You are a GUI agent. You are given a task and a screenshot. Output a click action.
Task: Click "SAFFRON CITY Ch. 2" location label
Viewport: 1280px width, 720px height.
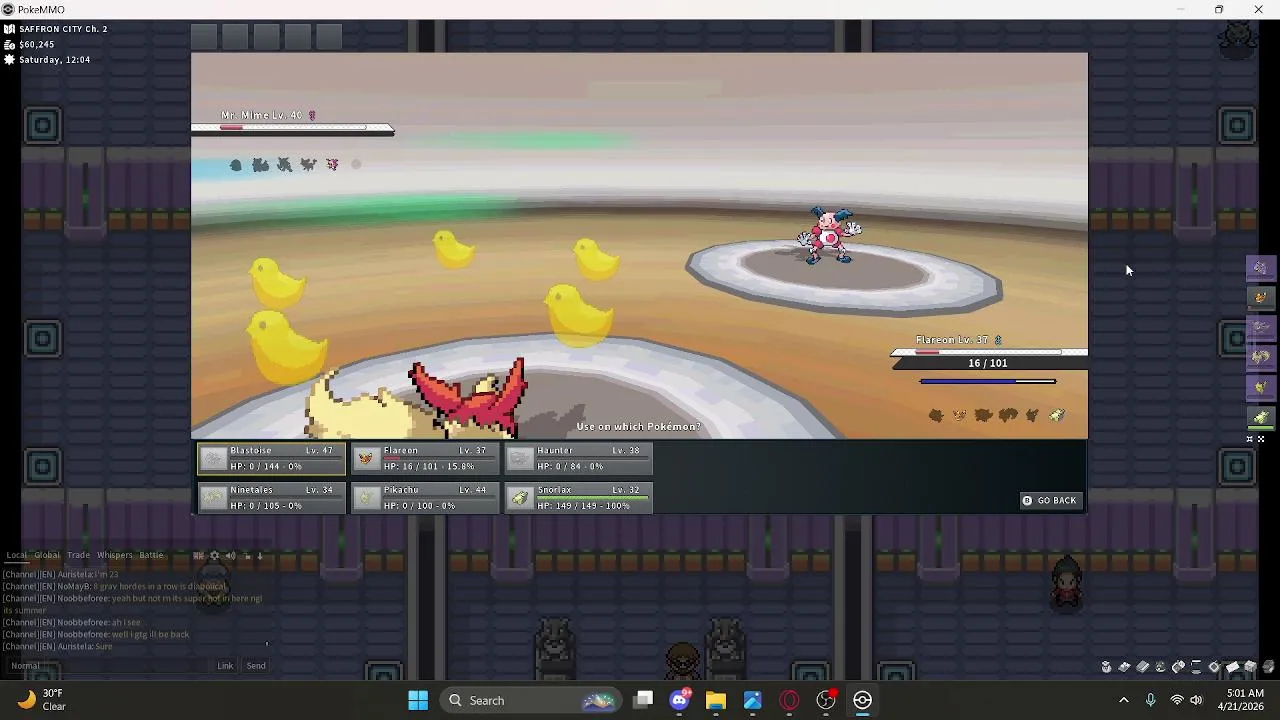click(x=63, y=29)
